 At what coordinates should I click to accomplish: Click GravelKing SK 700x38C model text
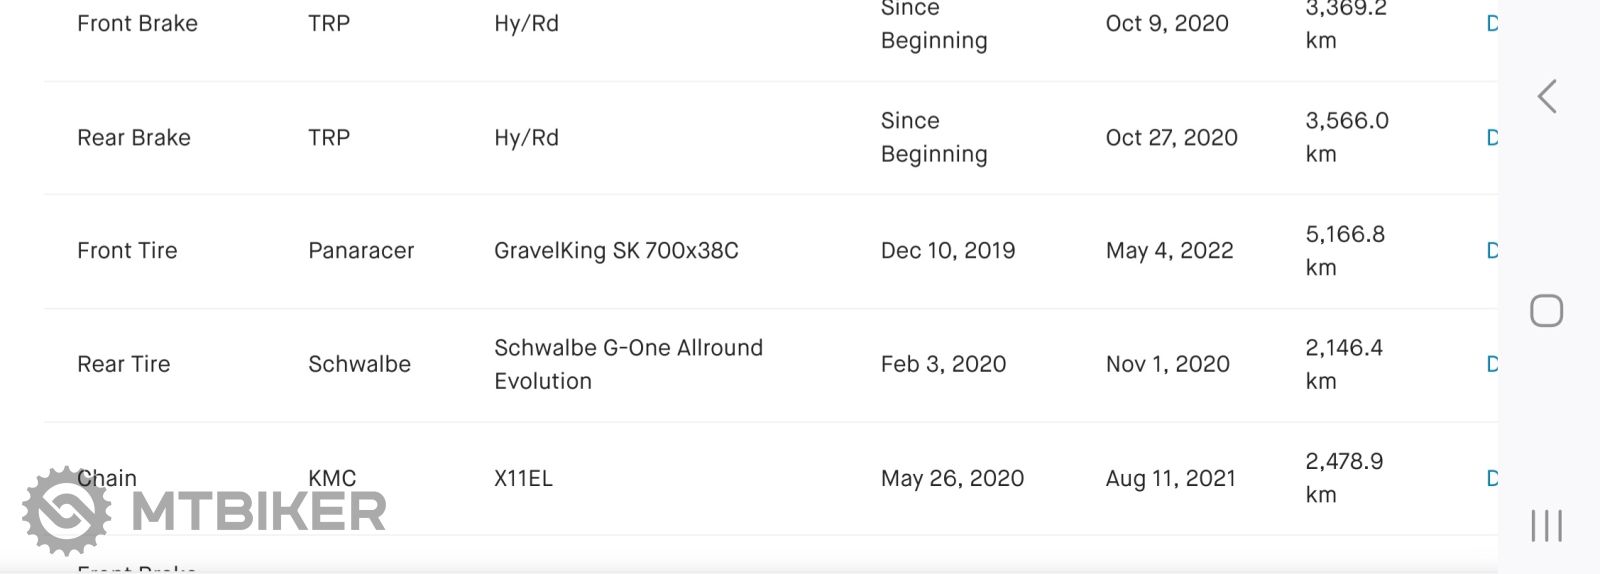click(x=616, y=250)
